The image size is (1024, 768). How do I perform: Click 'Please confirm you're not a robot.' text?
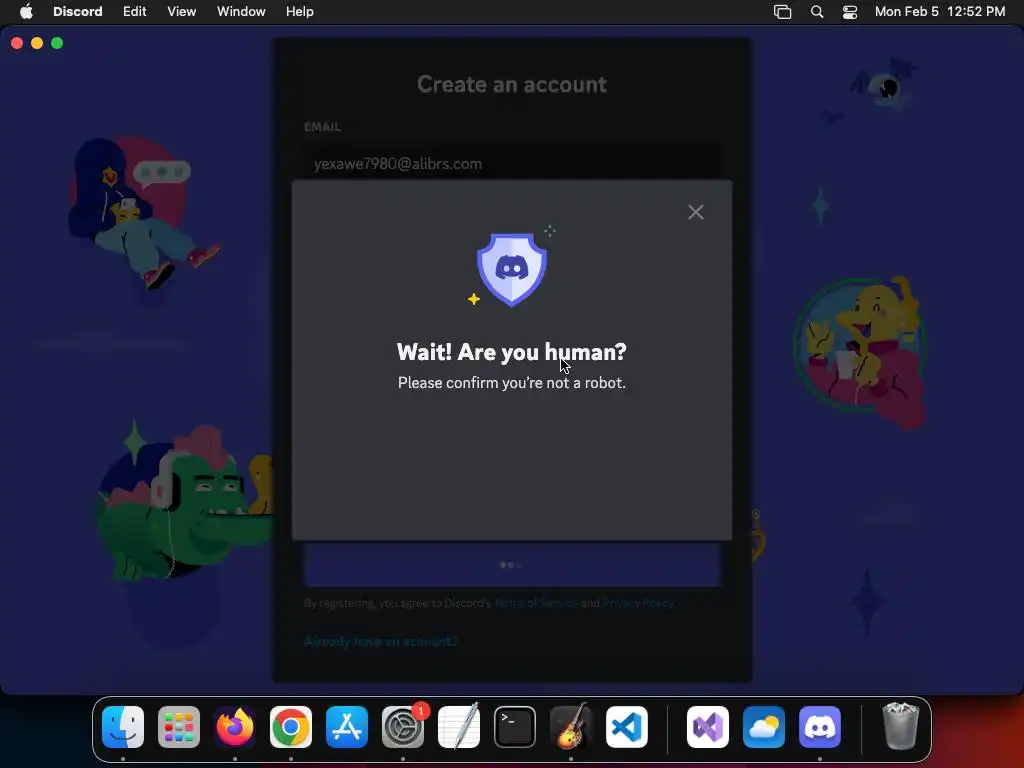click(x=512, y=383)
